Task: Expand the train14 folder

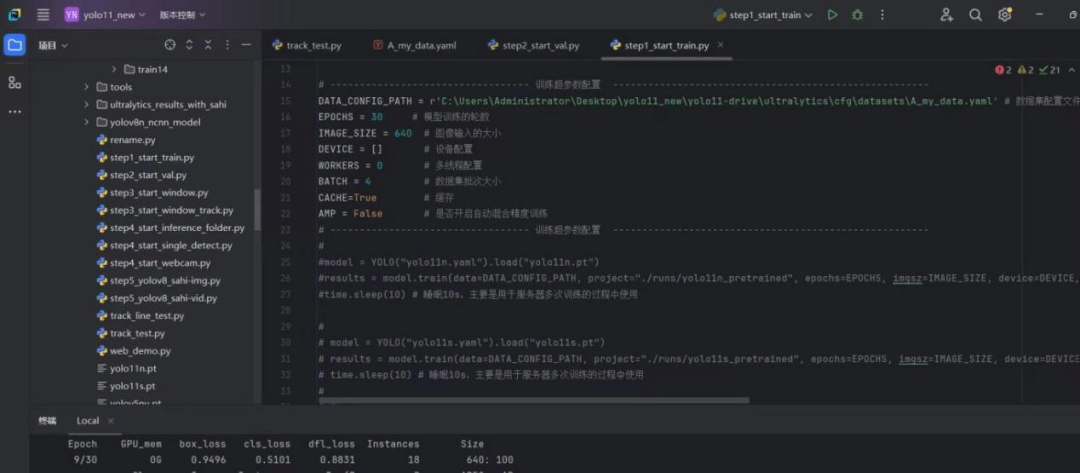Action: (x=114, y=69)
